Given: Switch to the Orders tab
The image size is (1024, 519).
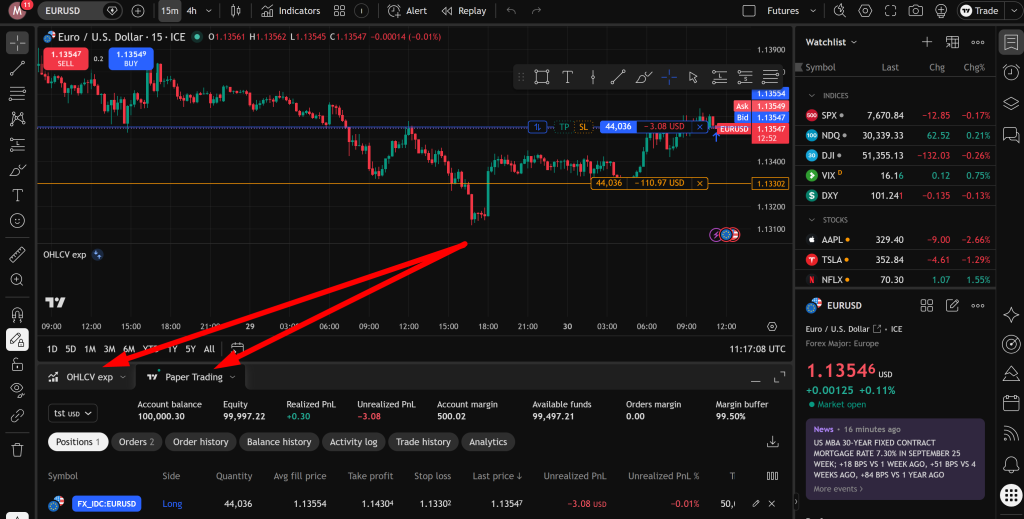Looking at the screenshot, I should pyautogui.click(x=136, y=442).
